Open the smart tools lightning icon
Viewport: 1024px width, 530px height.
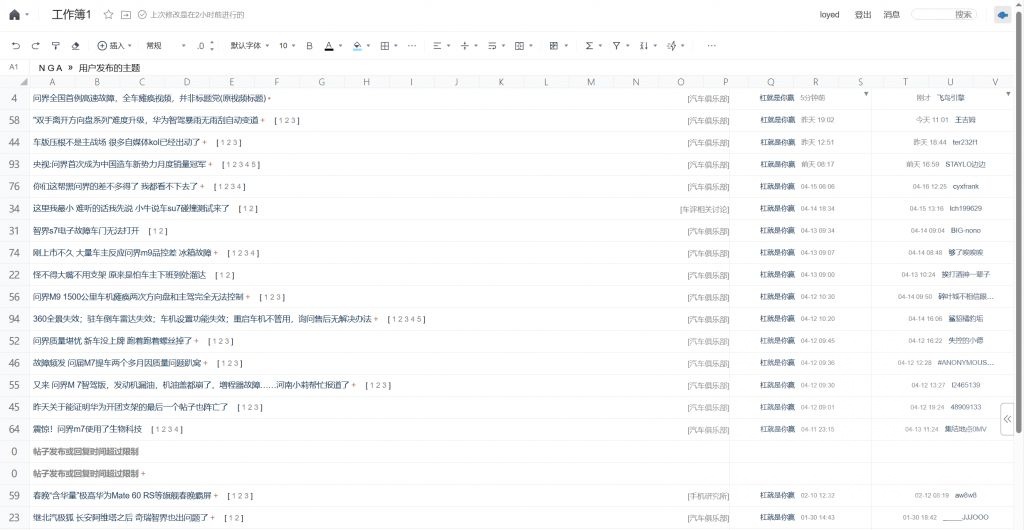(x=671, y=46)
